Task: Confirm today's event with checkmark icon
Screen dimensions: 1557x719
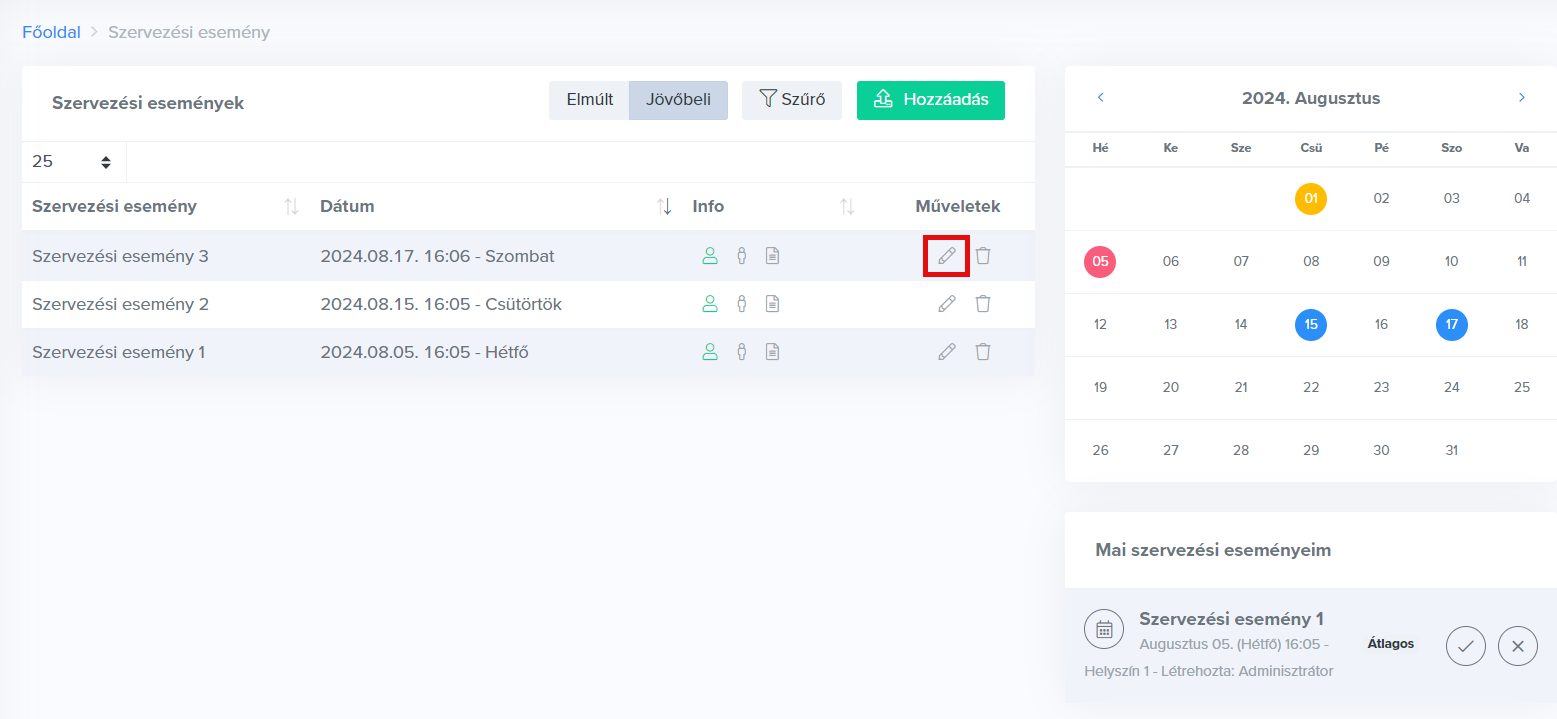Action: [1466, 646]
